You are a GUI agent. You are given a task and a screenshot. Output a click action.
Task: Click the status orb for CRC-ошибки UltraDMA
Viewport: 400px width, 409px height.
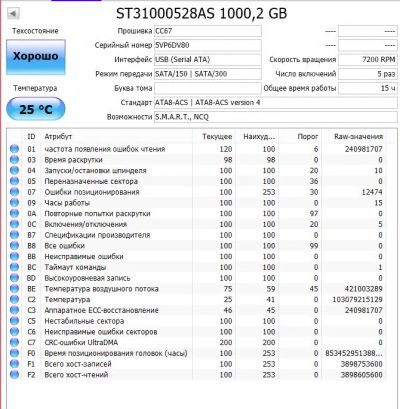click(14, 342)
